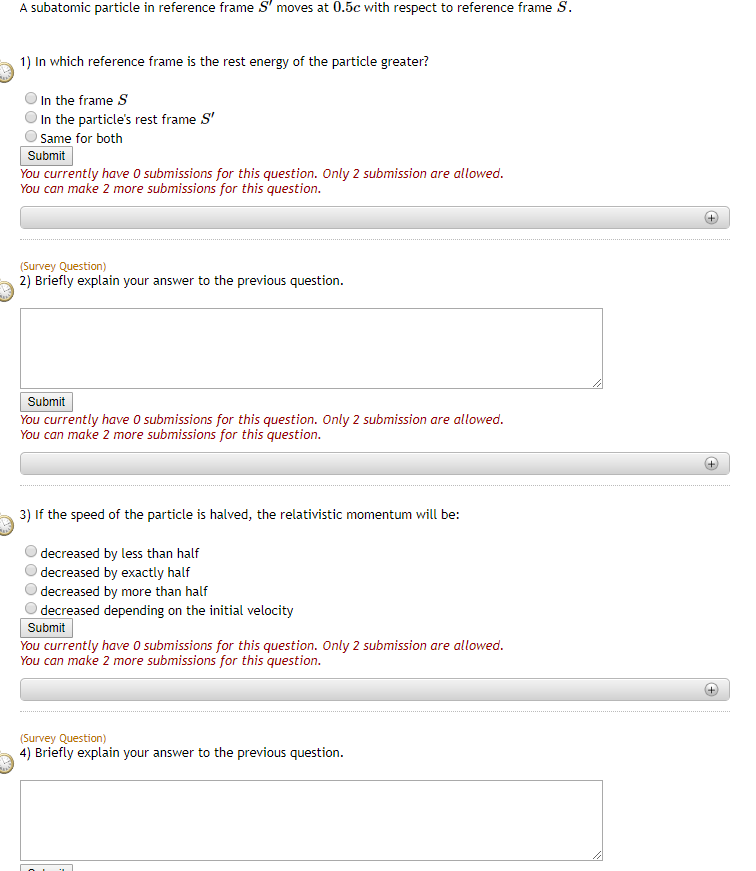
Task: Choose the 'Same for both' answer
Action: click(x=31, y=136)
